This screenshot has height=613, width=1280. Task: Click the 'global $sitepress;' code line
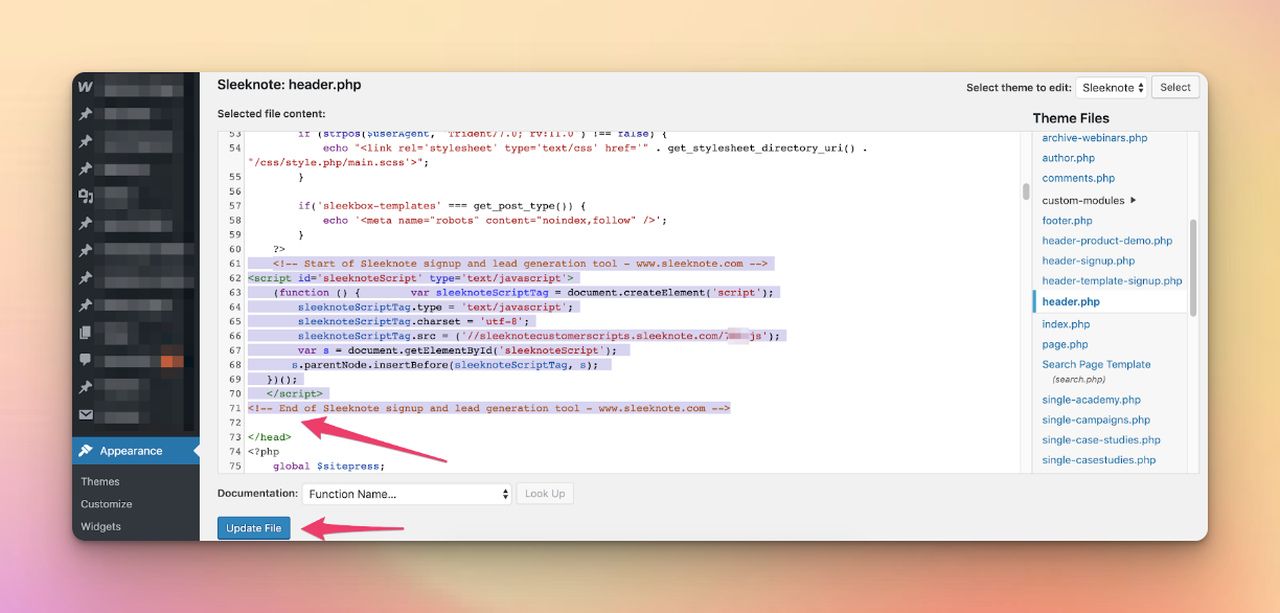328,466
